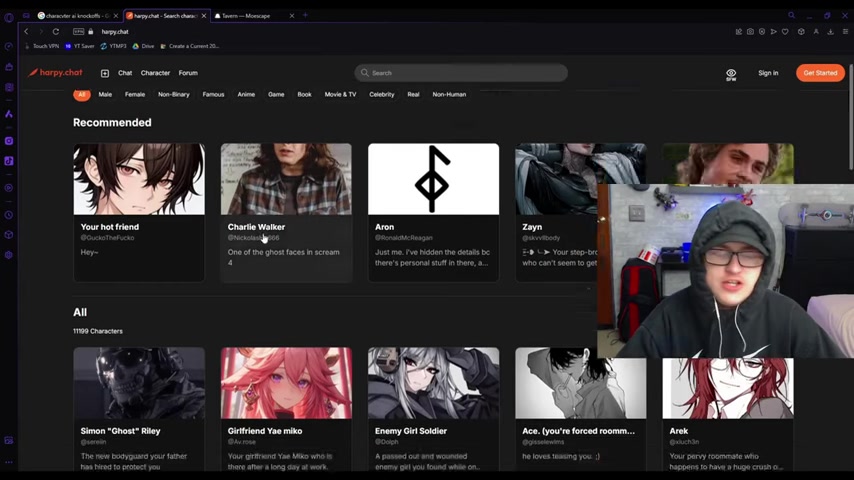Open the Simon "Ghost" Riley character card
This screenshot has width=854, height=480.
pos(139,410)
